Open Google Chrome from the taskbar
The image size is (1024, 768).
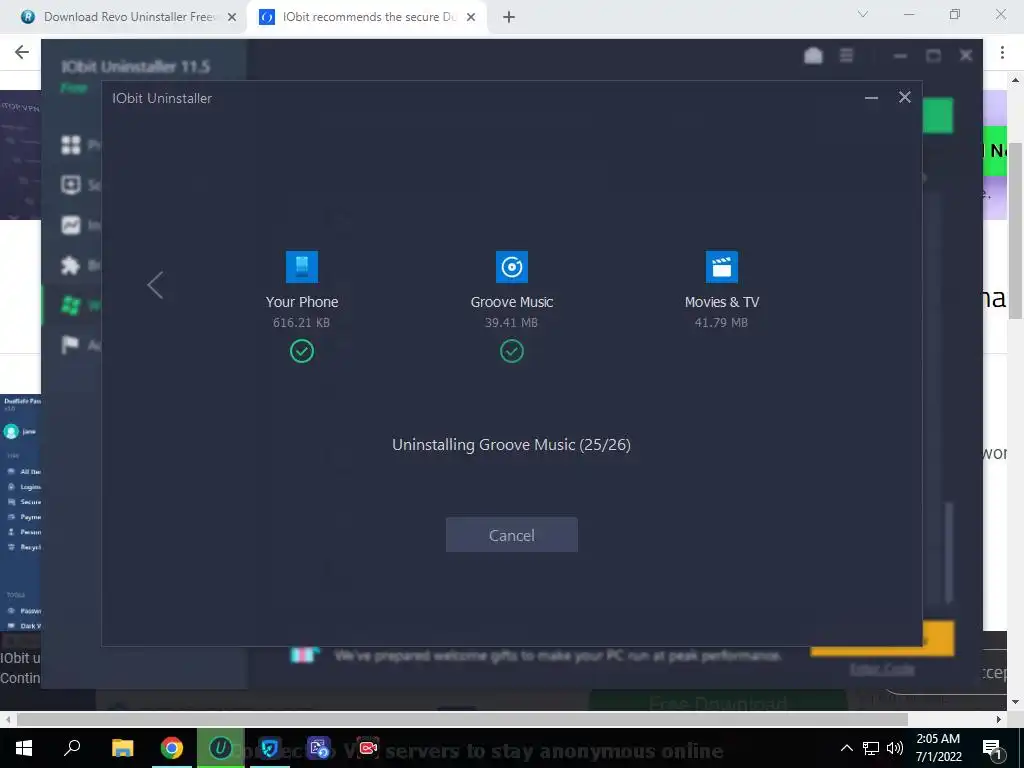(171, 748)
